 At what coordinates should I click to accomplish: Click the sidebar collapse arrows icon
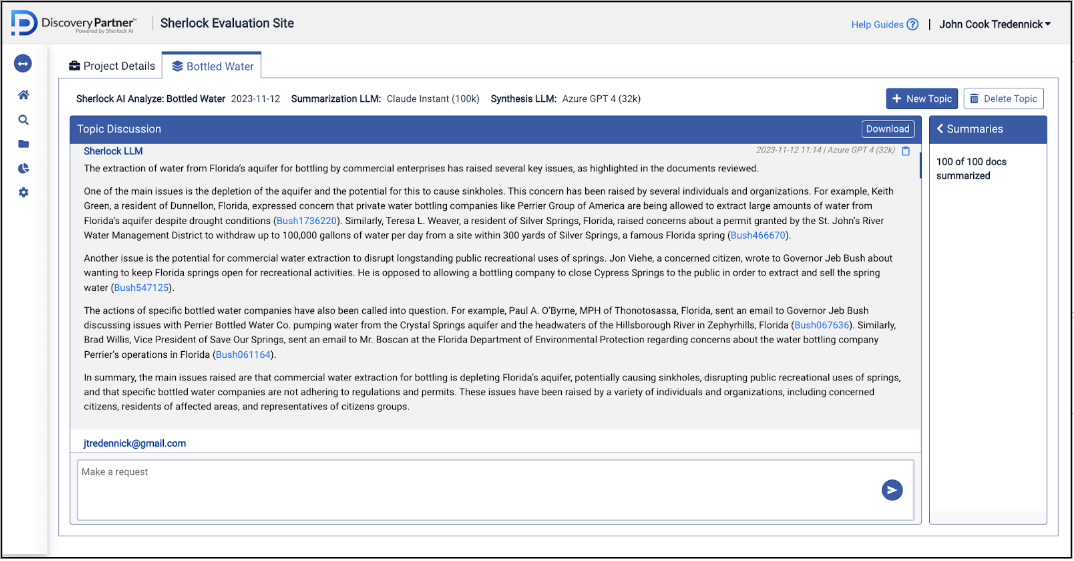[22, 64]
